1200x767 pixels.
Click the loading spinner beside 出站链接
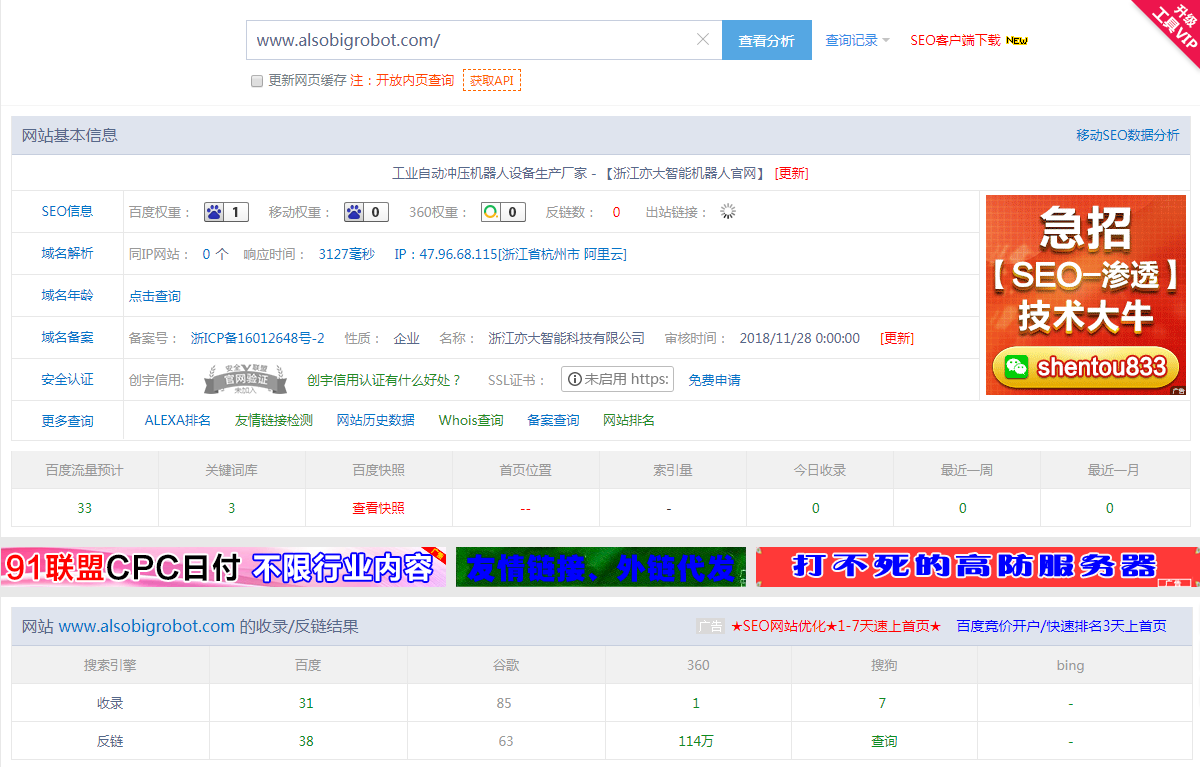tap(727, 211)
